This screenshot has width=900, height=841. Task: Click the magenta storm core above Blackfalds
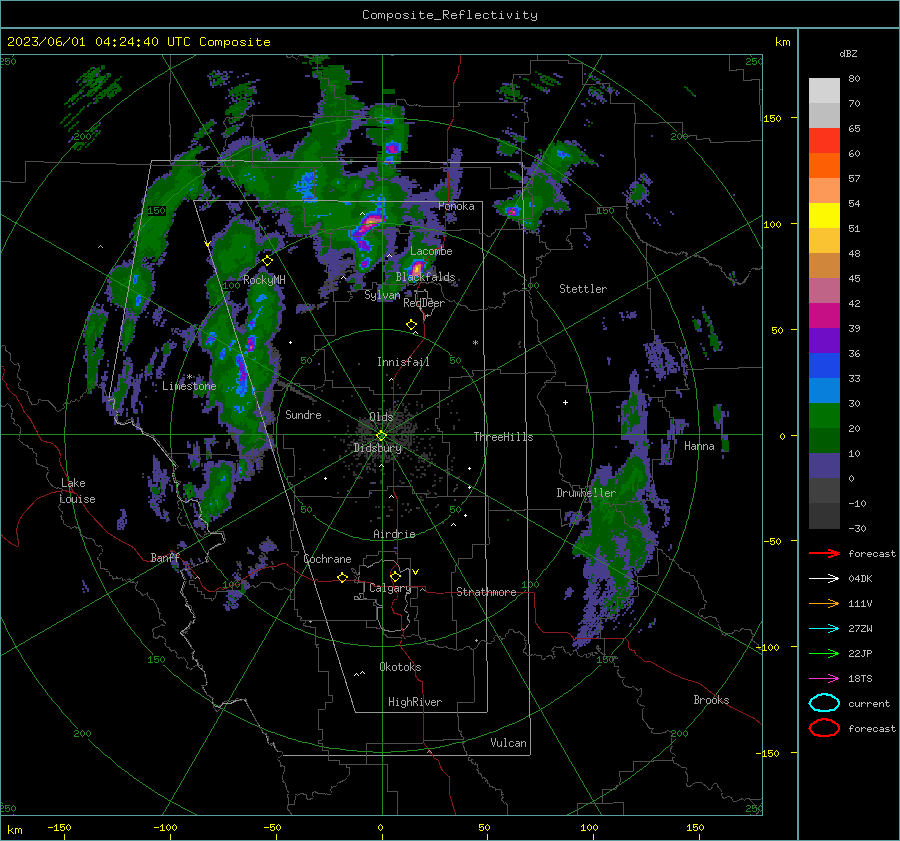[x=417, y=267]
